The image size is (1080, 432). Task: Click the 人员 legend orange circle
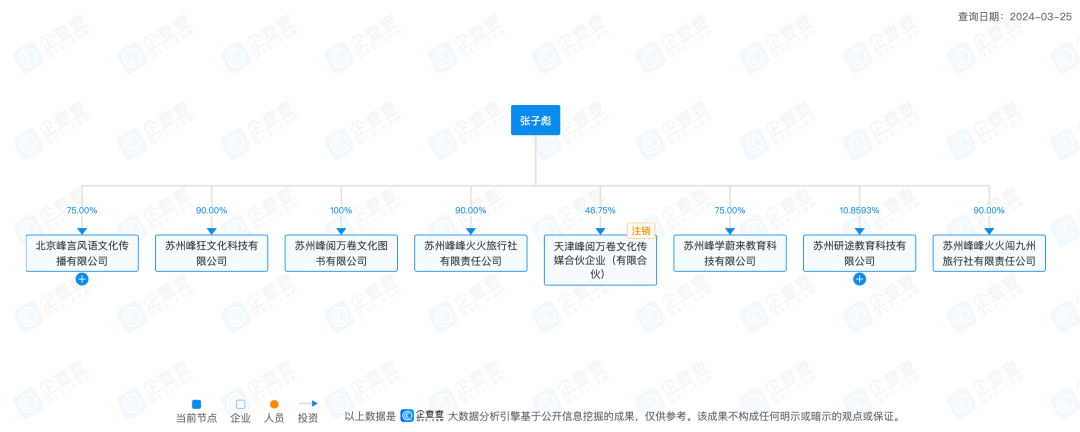point(274,404)
